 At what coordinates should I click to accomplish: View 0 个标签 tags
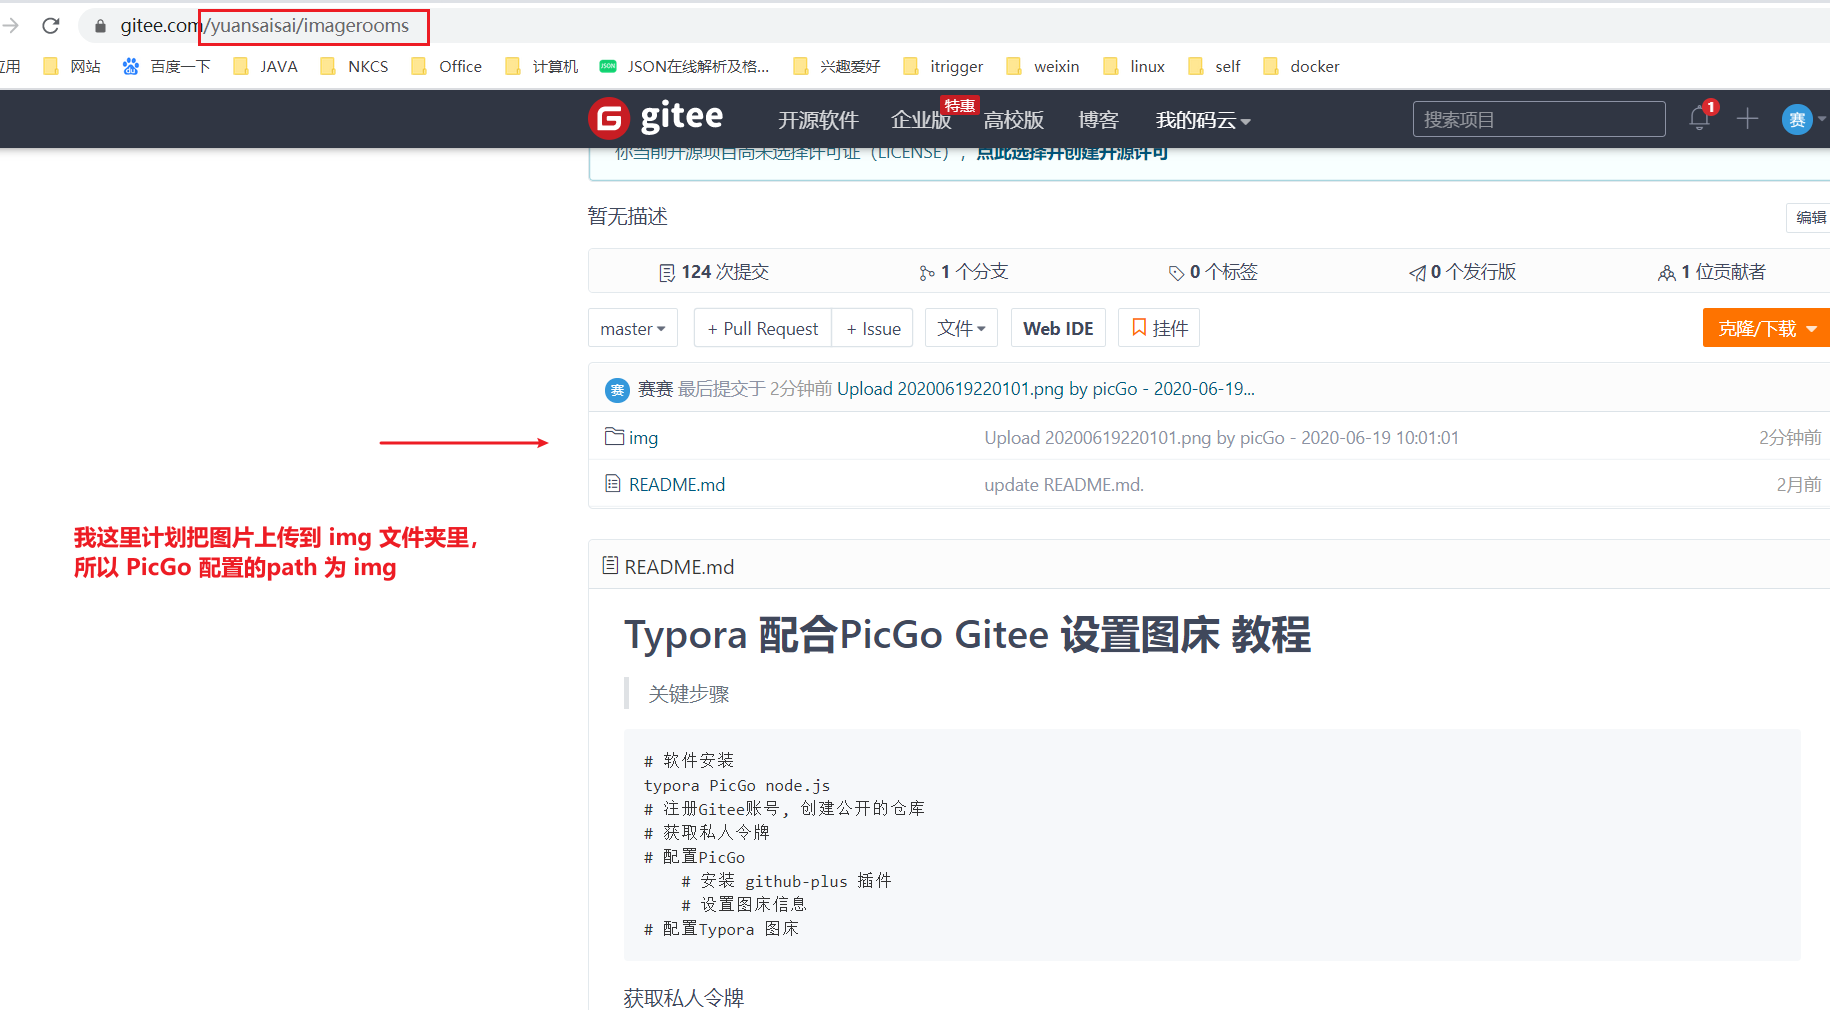(1213, 272)
